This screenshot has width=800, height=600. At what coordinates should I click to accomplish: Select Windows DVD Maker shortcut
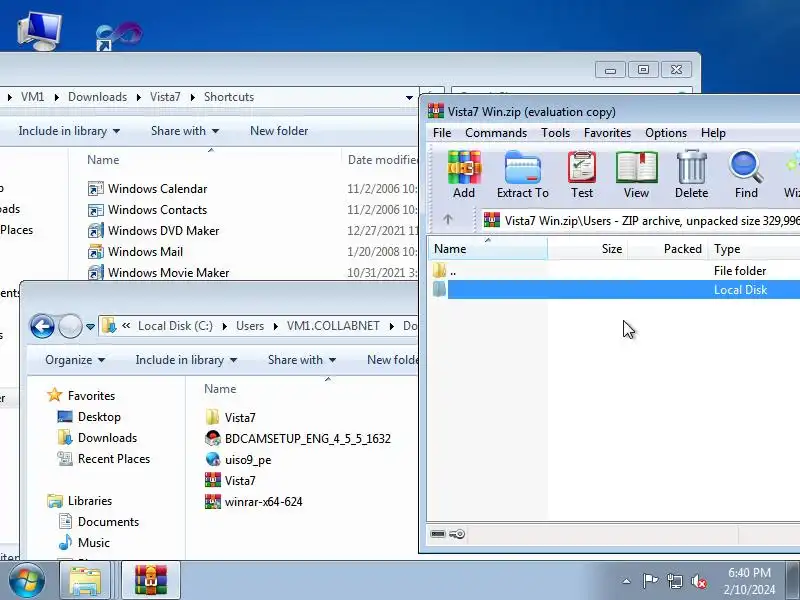pos(154,231)
